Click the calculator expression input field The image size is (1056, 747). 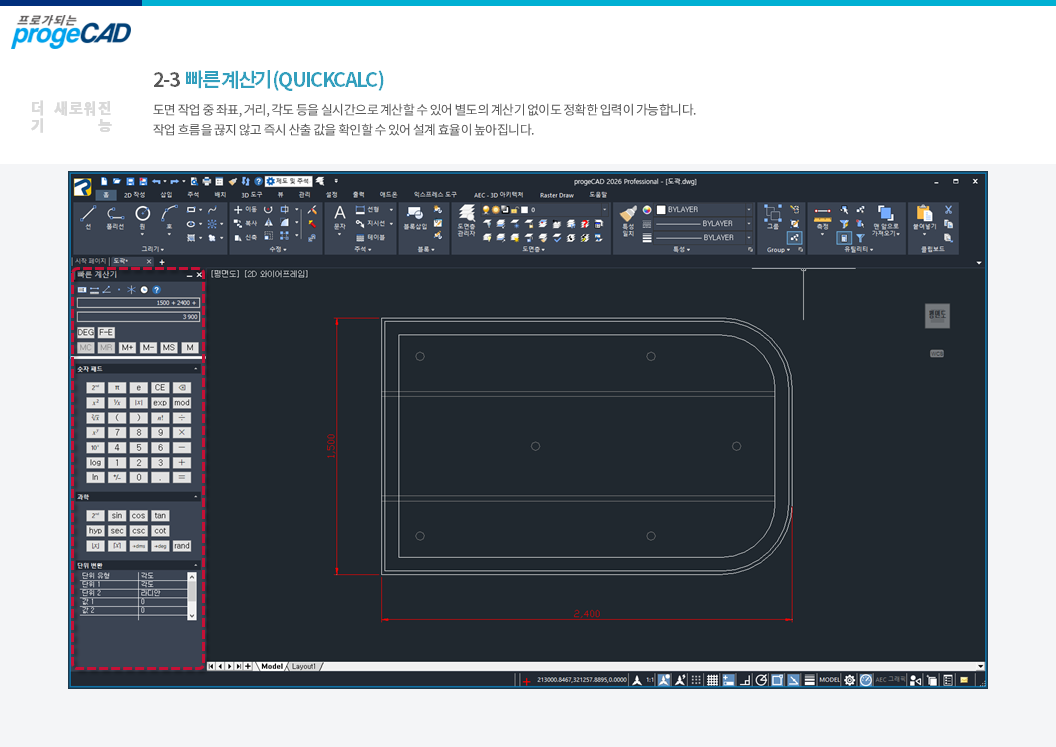[138, 303]
